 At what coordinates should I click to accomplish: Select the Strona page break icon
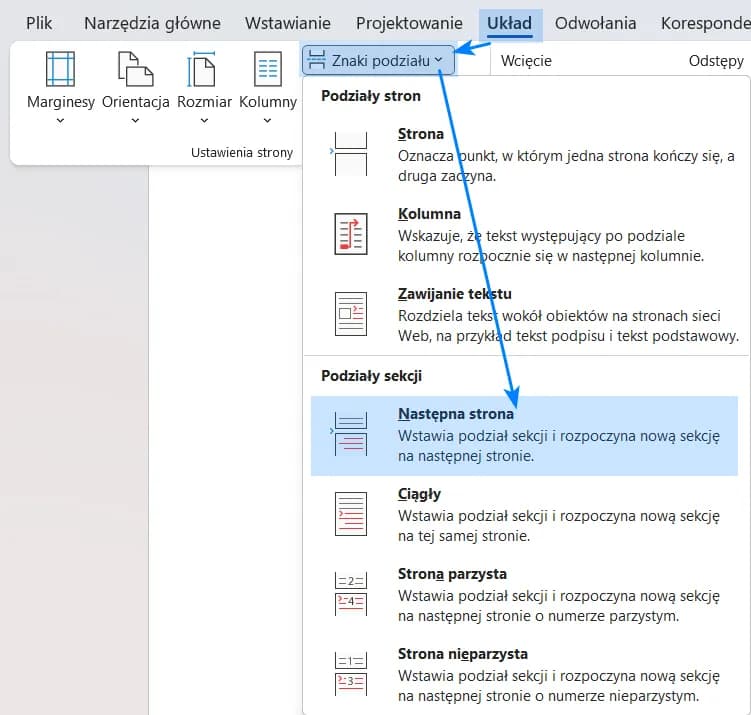(x=350, y=152)
